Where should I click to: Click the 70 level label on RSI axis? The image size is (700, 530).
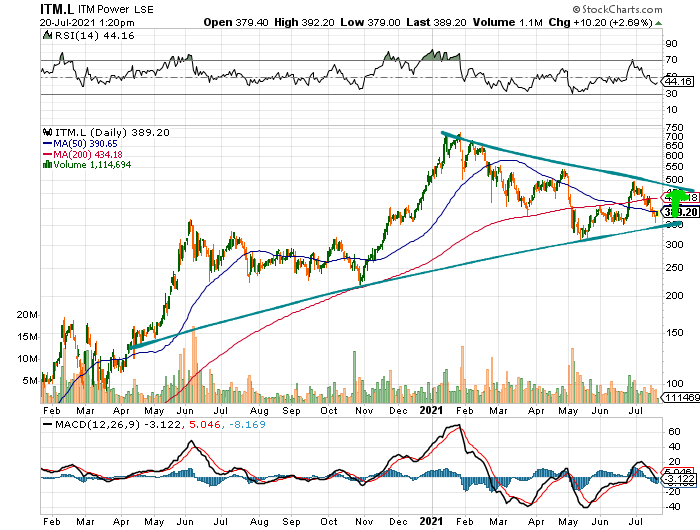click(x=671, y=60)
